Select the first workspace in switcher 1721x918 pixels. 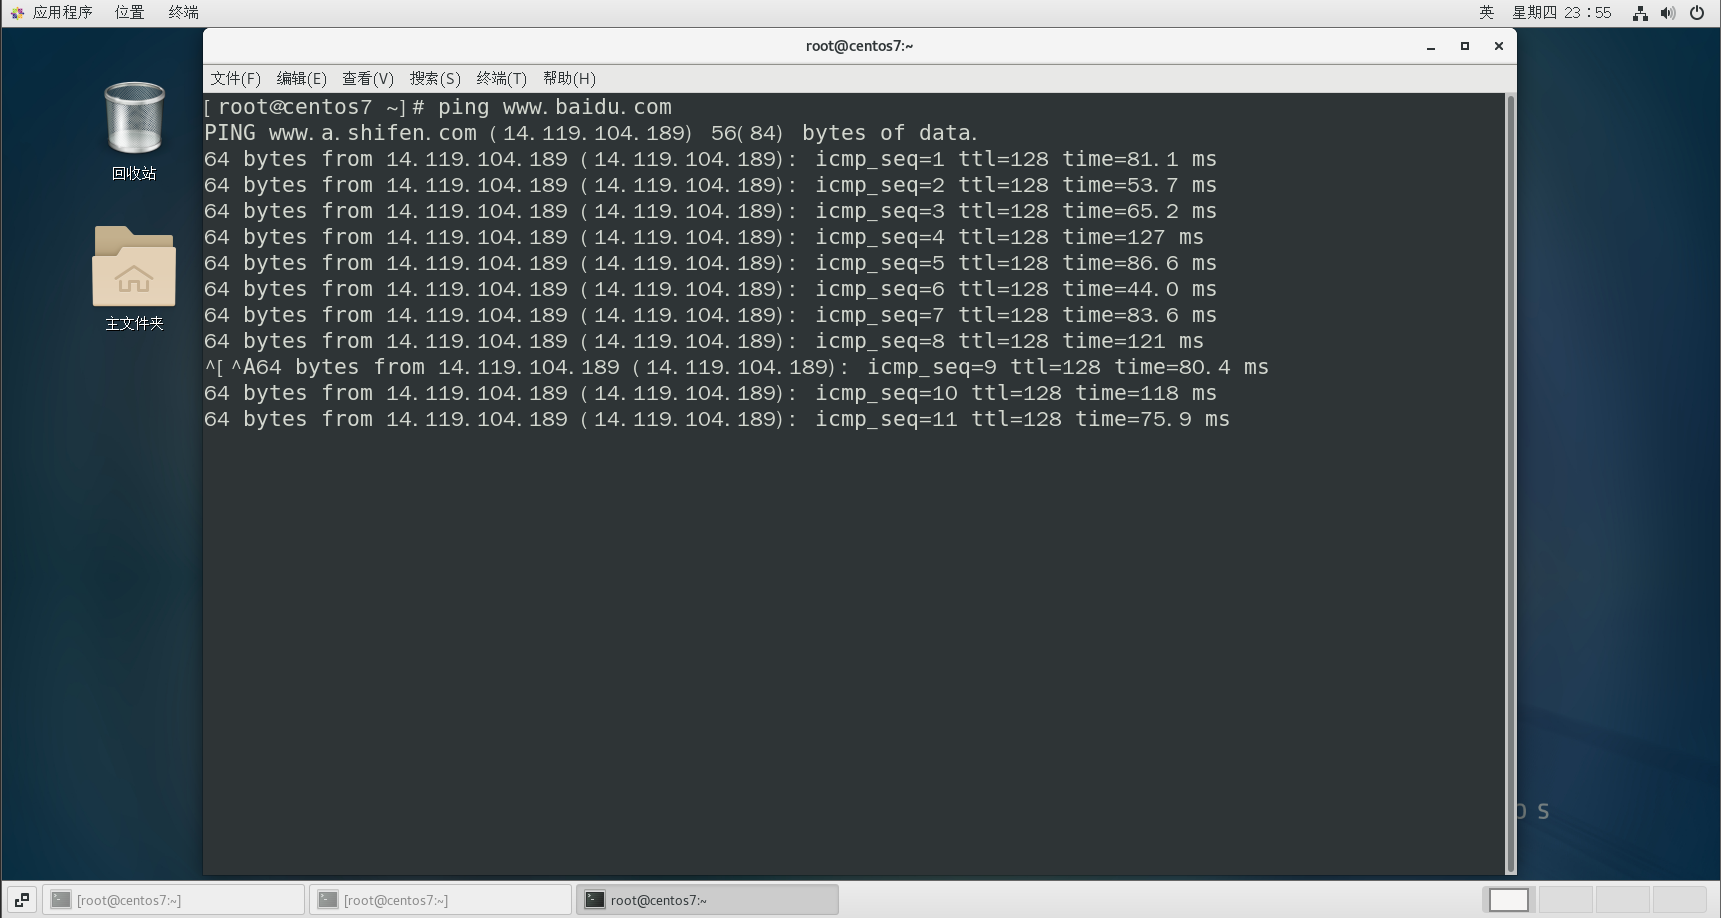[x=1508, y=900]
